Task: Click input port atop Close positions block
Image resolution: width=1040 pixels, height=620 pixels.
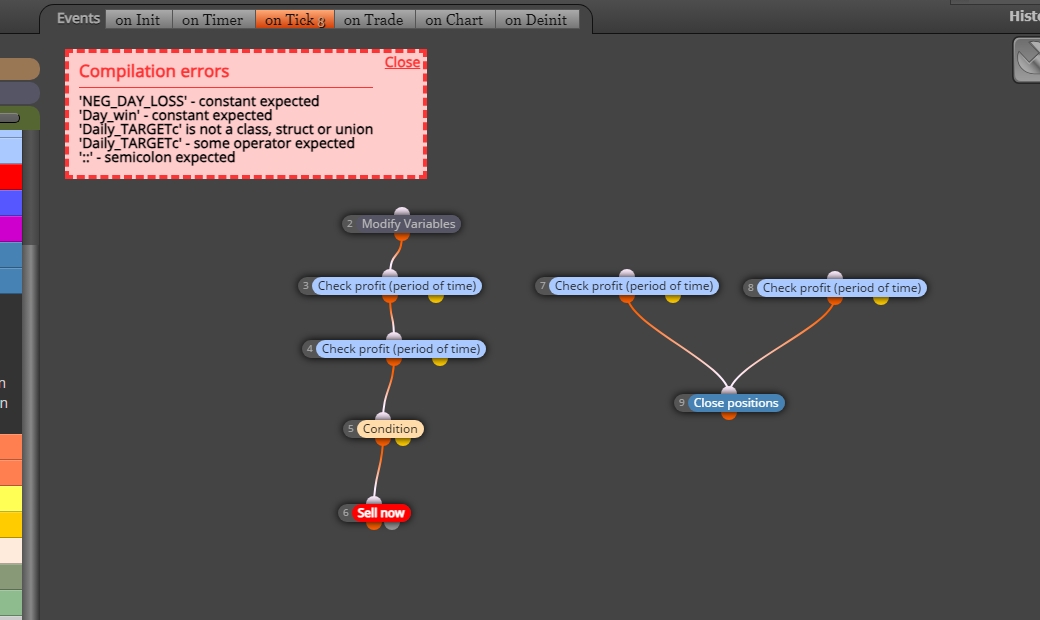Action: [729, 391]
